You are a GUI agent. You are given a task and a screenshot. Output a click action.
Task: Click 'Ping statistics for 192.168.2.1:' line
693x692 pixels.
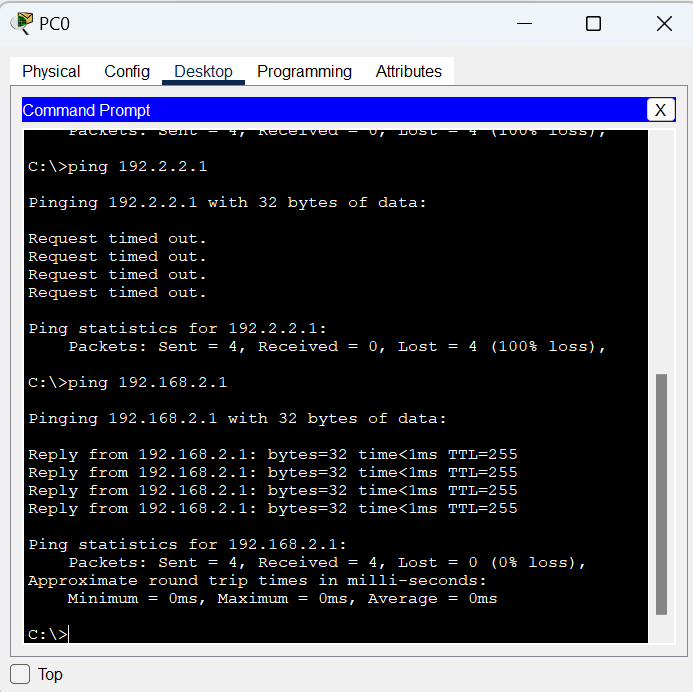(187, 544)
